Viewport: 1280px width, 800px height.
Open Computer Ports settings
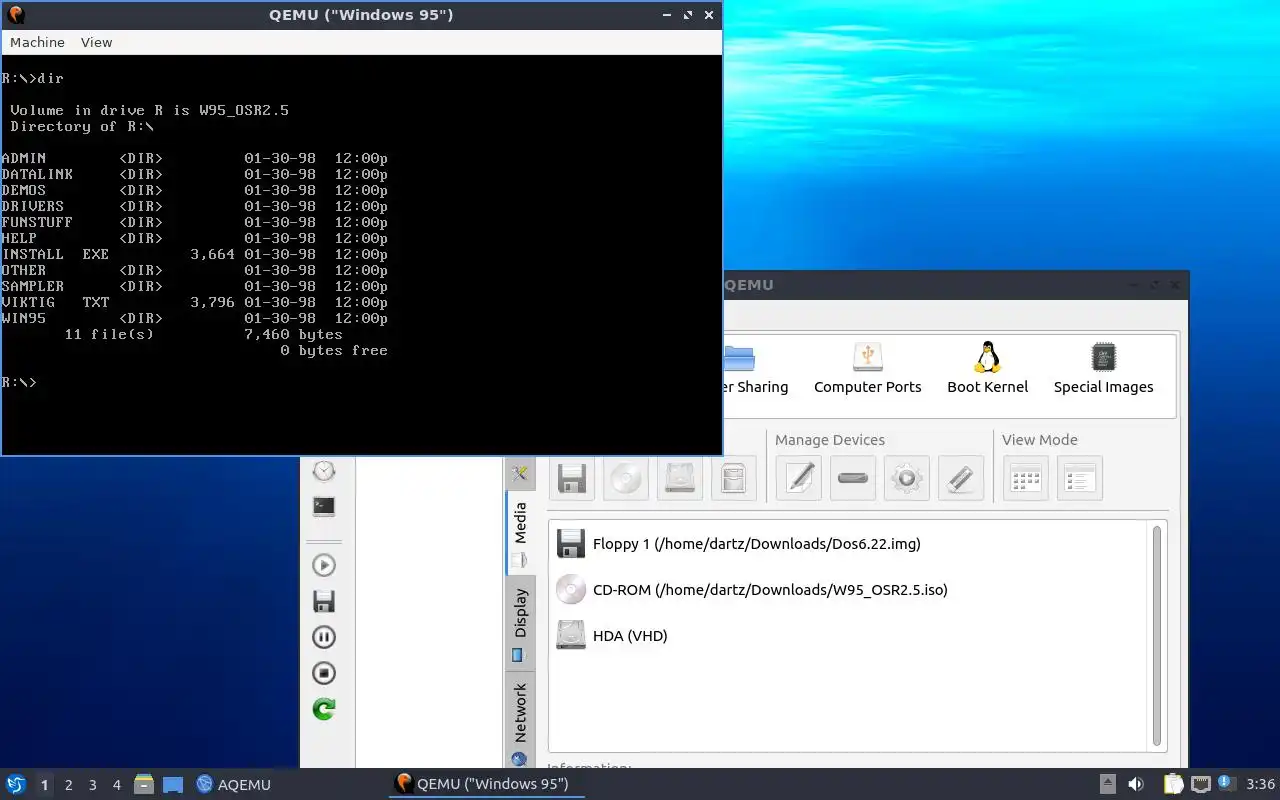(867, 369)
